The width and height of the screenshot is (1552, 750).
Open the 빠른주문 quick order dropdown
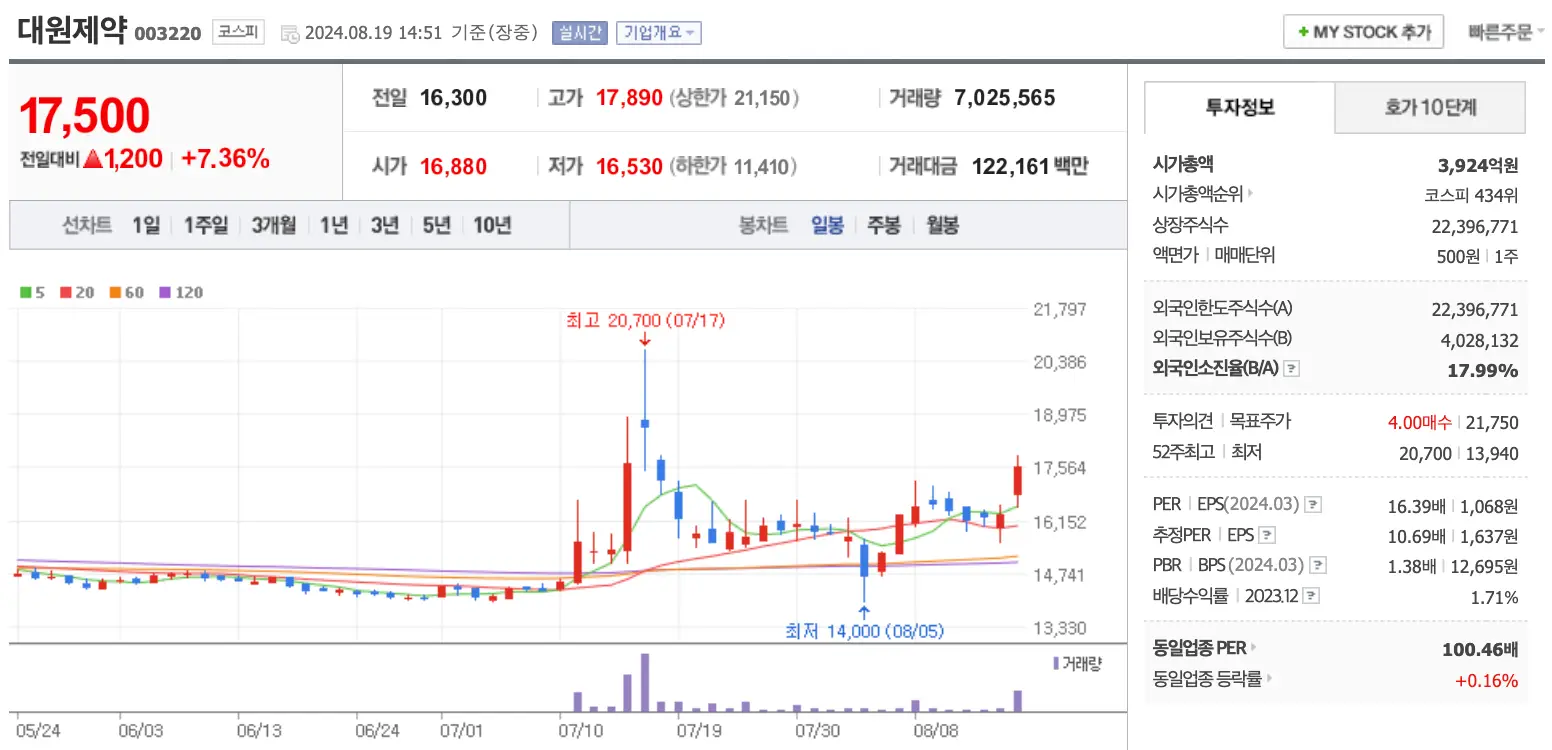point(1506,32)
